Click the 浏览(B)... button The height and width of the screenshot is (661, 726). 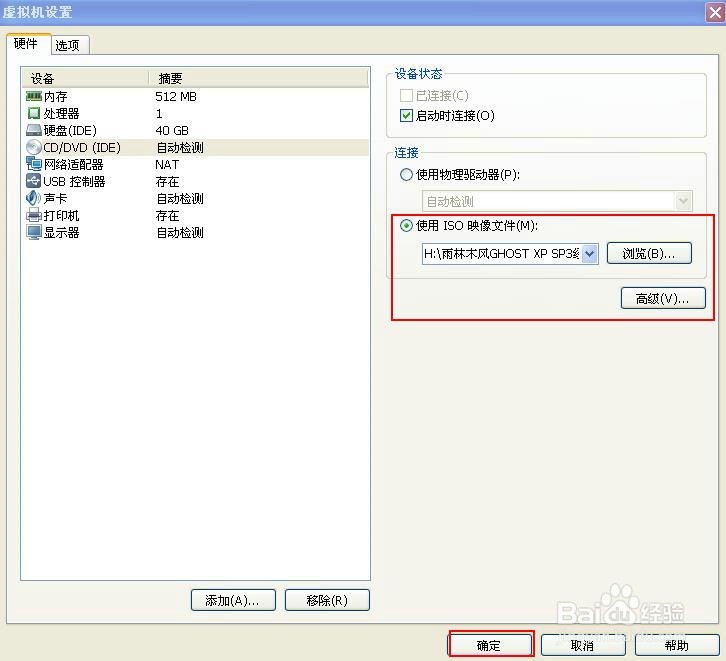point(649,253)
